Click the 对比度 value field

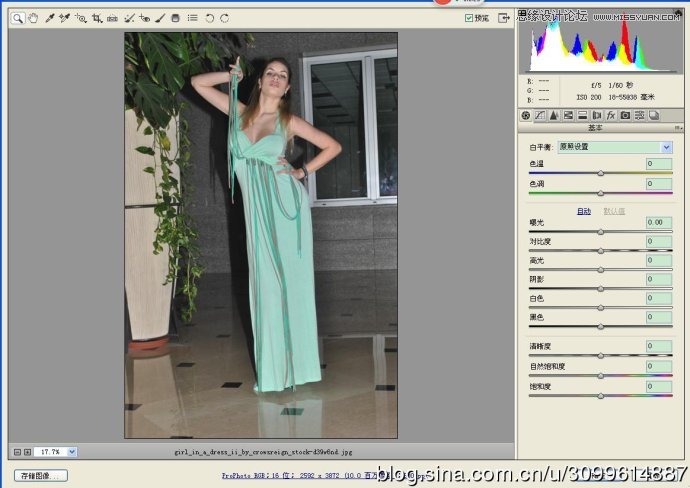(659, 242)
